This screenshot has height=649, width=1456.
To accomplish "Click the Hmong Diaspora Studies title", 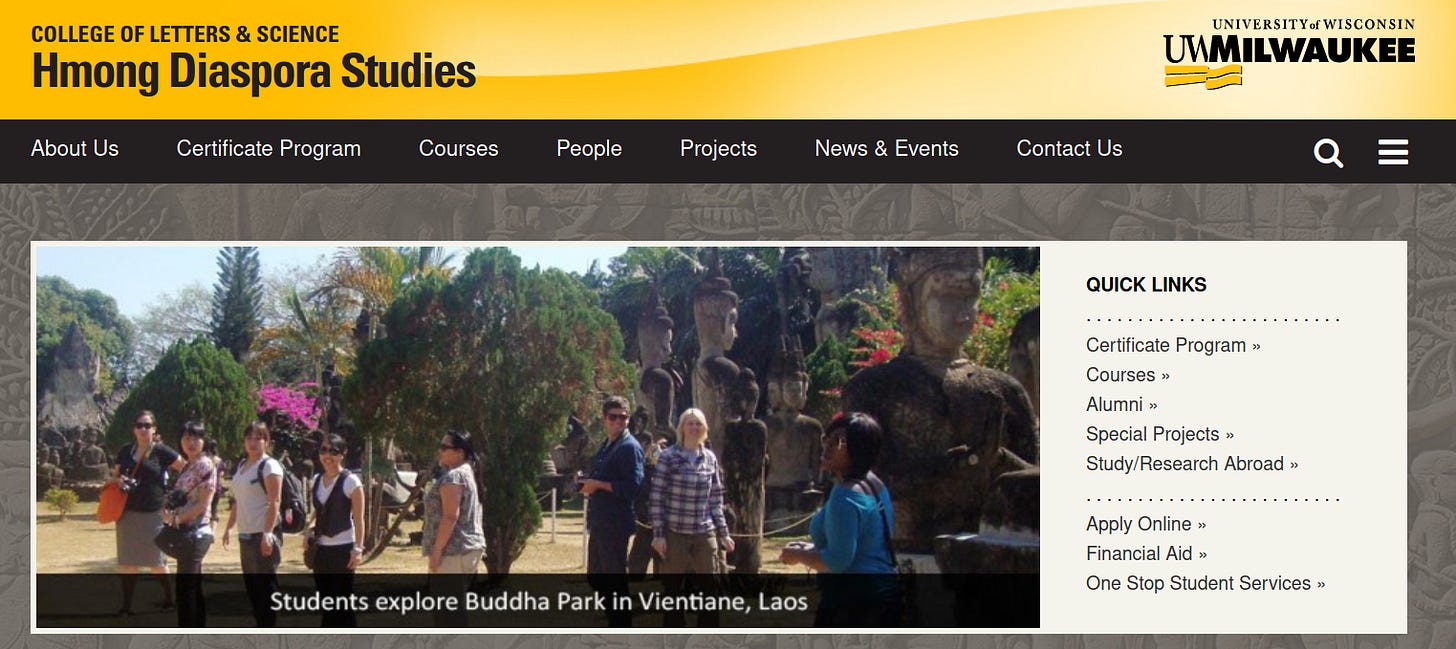I will click(254, 72).
